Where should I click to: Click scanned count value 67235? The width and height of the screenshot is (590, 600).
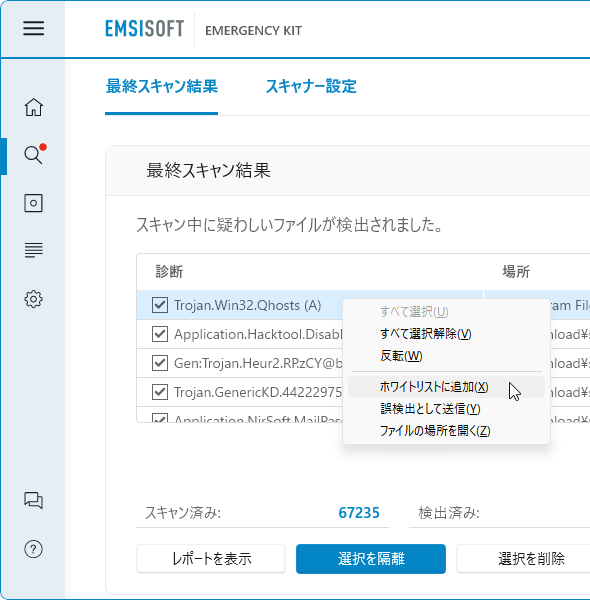[x=359, y=513]
